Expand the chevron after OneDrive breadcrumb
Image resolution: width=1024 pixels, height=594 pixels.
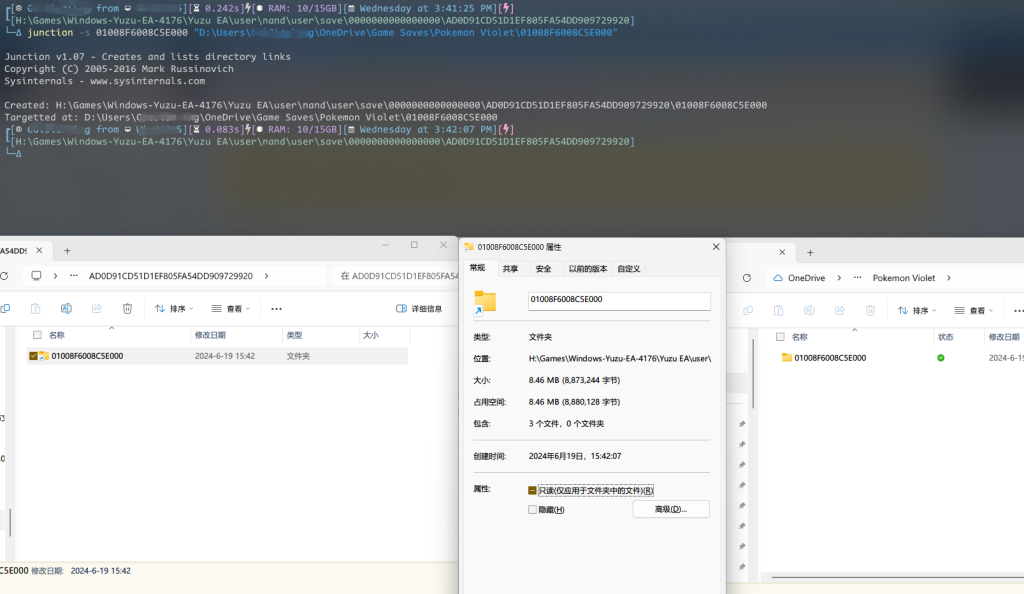(839, 278)
